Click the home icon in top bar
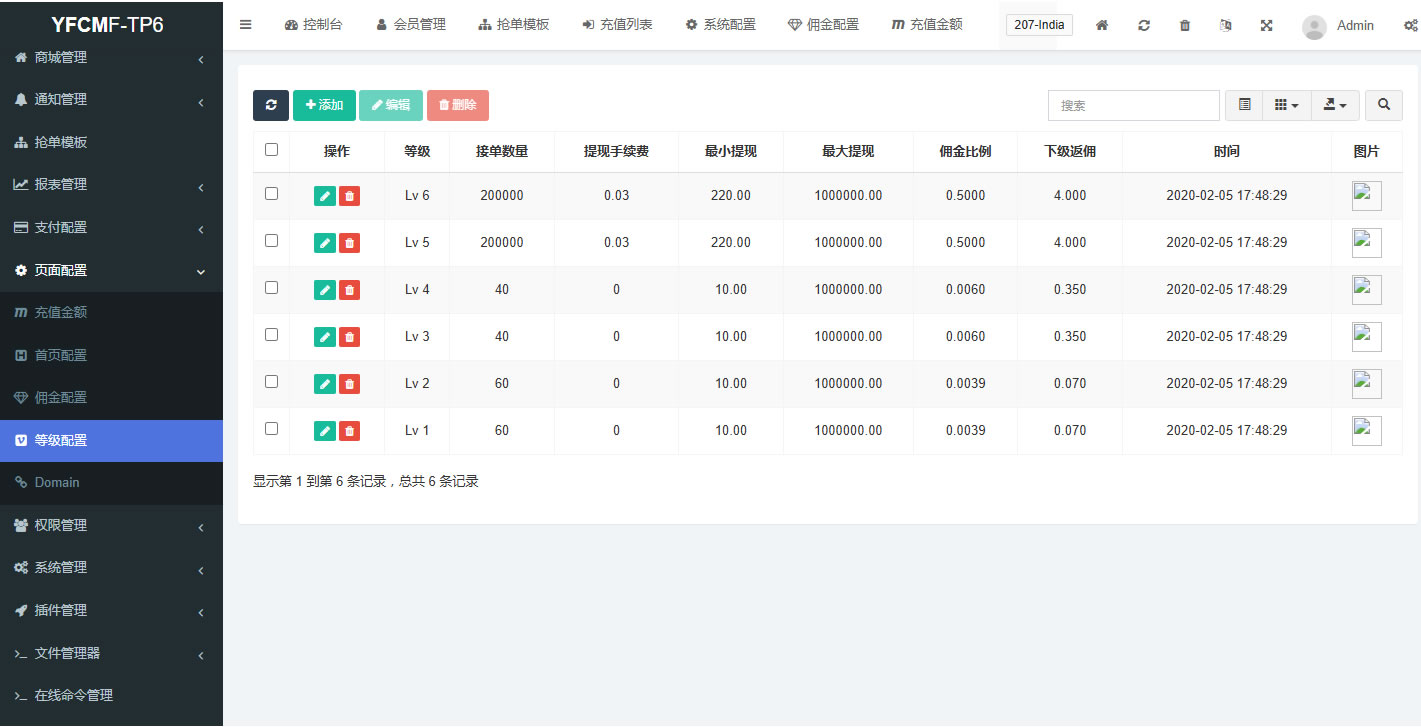The image size is (1421, 727). [1101, 25]
